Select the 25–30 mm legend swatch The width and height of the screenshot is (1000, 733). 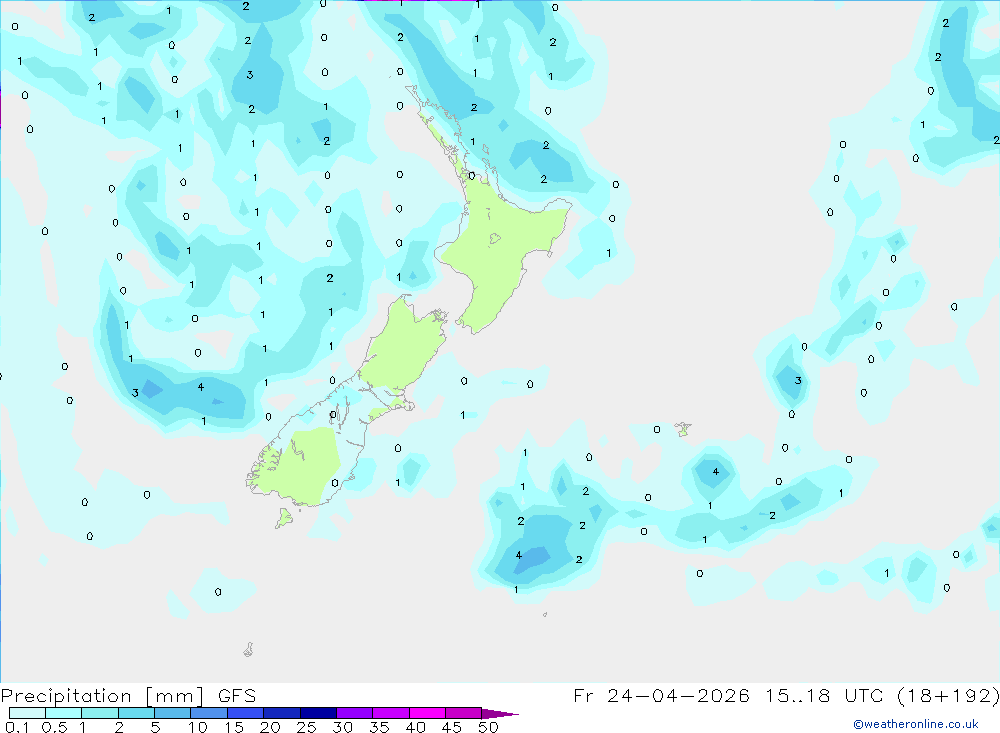[x=318, y=713]
